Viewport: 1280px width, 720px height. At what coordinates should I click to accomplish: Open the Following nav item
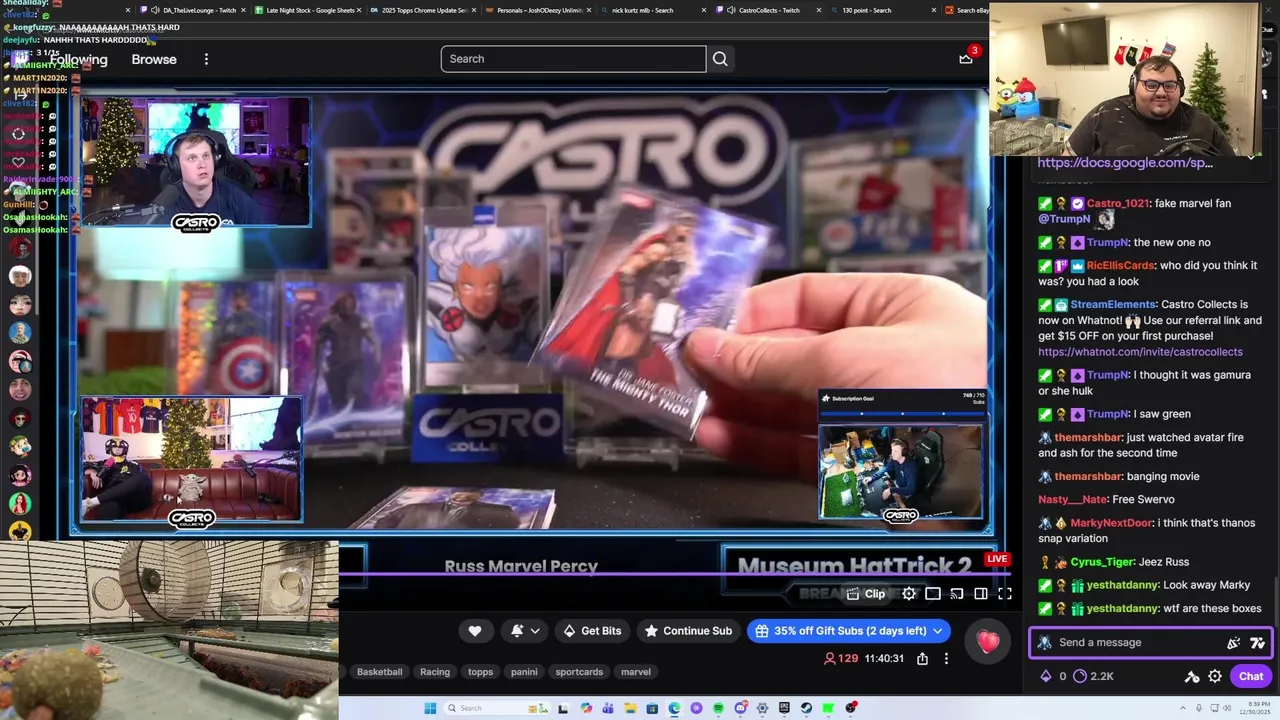[79, 59]
